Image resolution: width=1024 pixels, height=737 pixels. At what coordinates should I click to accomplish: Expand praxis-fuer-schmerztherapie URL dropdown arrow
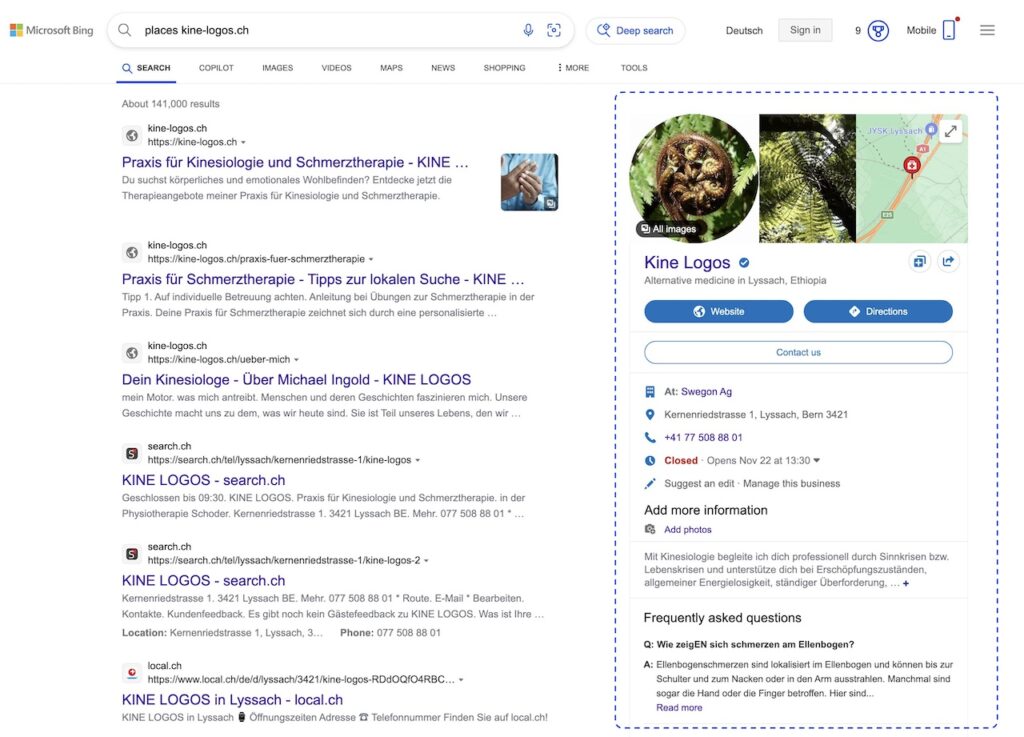(371, 259)
